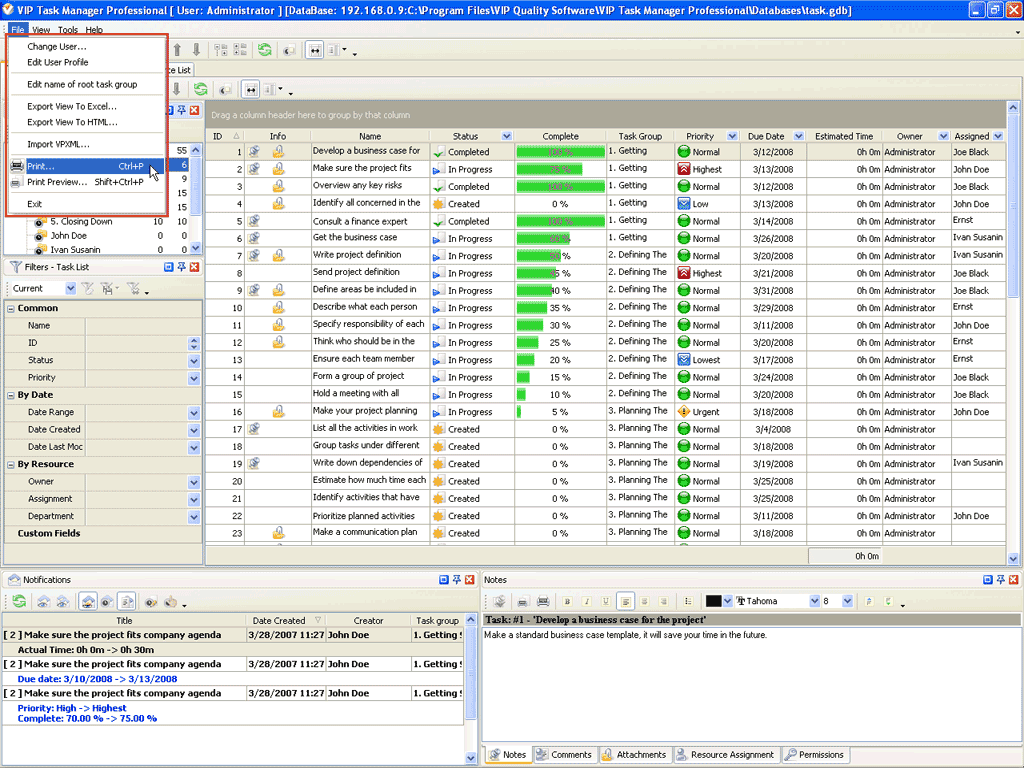The image size is (1024, 768).
Task: Click the Highest priority icon for task 8
Action: coord(684,273)
